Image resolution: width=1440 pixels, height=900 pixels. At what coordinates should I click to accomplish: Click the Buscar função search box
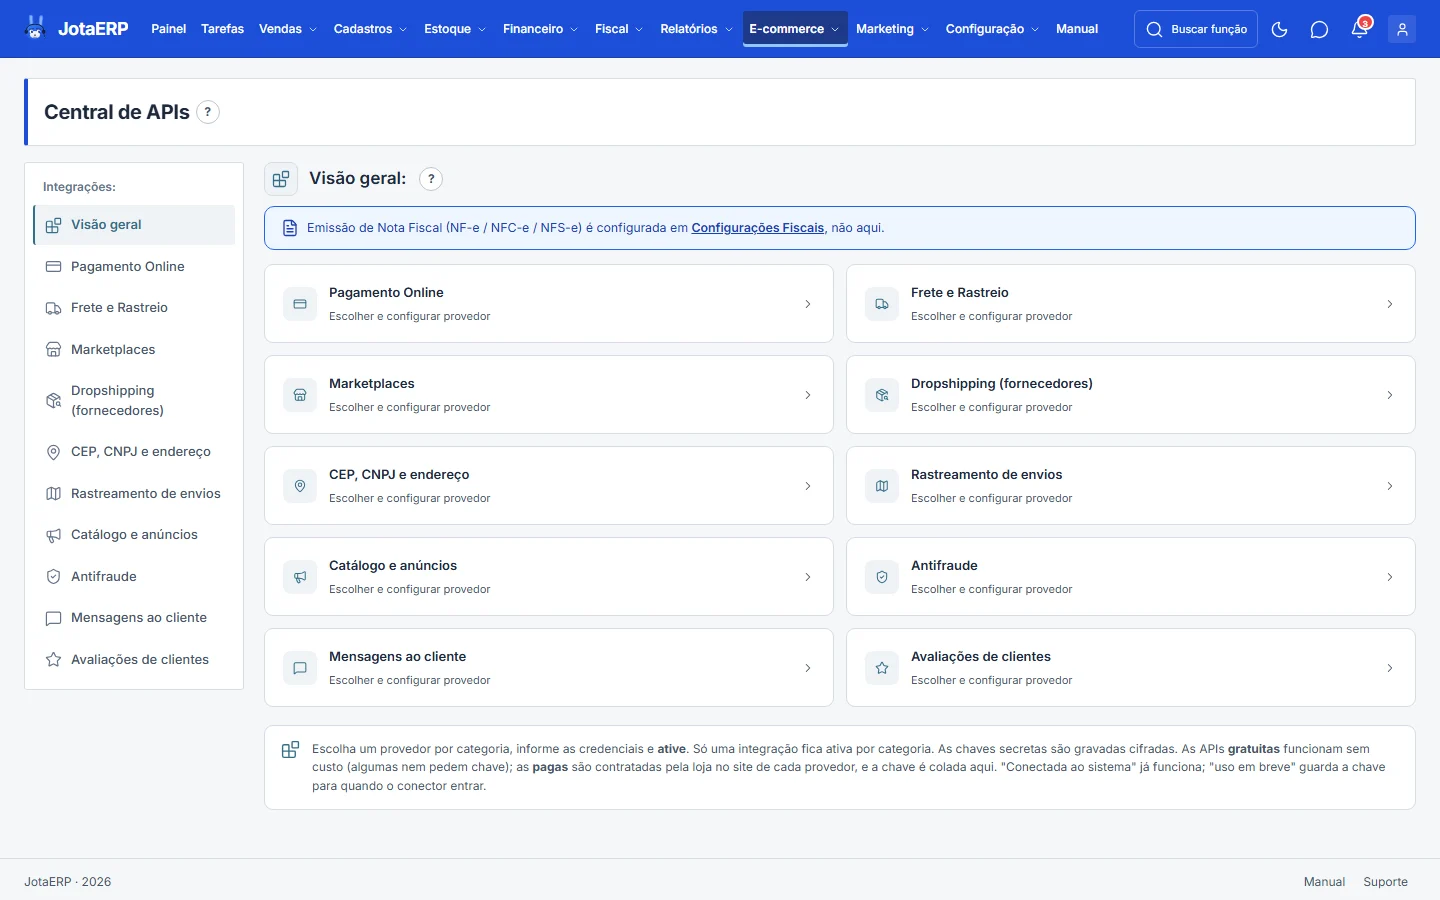[1196, 29]
